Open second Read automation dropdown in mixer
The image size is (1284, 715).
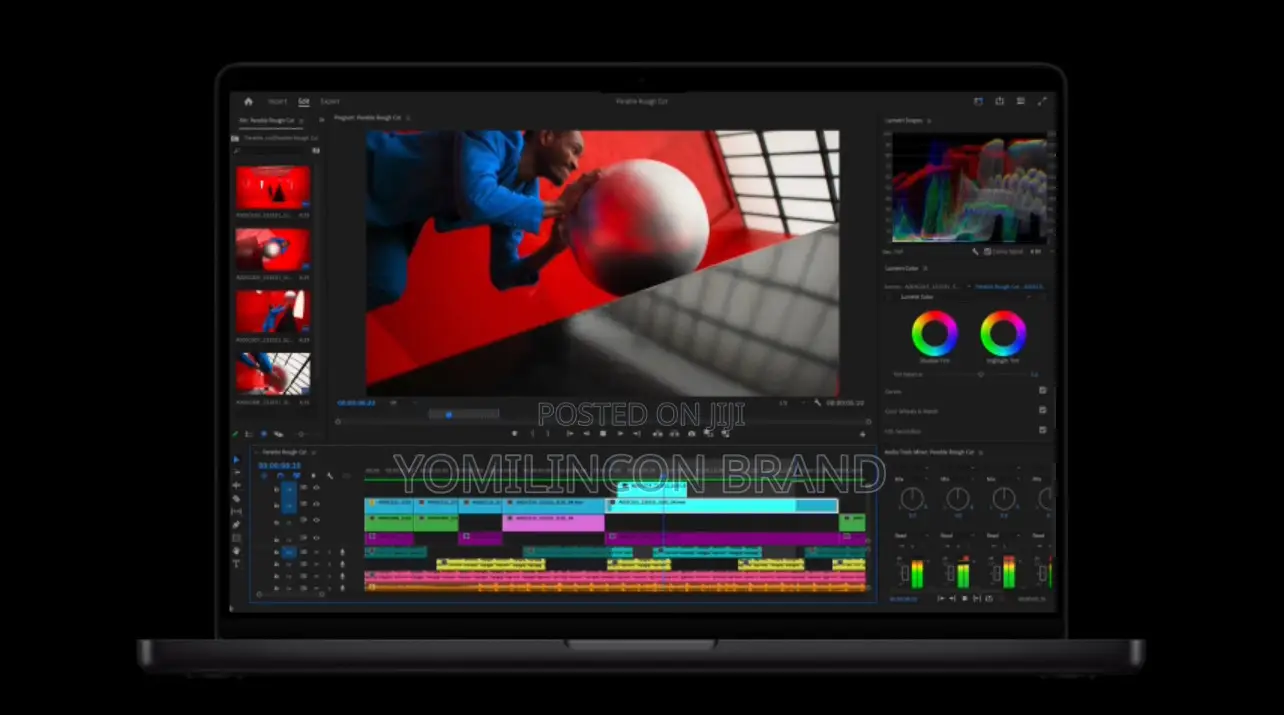tap(957, 535)
